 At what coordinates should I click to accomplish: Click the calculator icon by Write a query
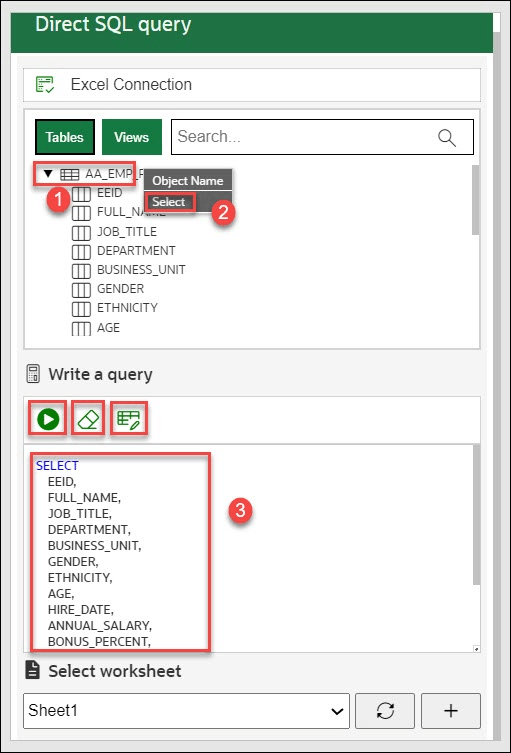coord(33,375)
